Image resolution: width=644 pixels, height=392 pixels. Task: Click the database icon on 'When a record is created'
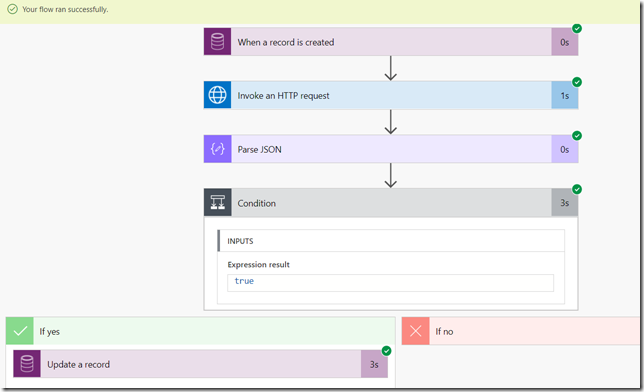(217, 42)
